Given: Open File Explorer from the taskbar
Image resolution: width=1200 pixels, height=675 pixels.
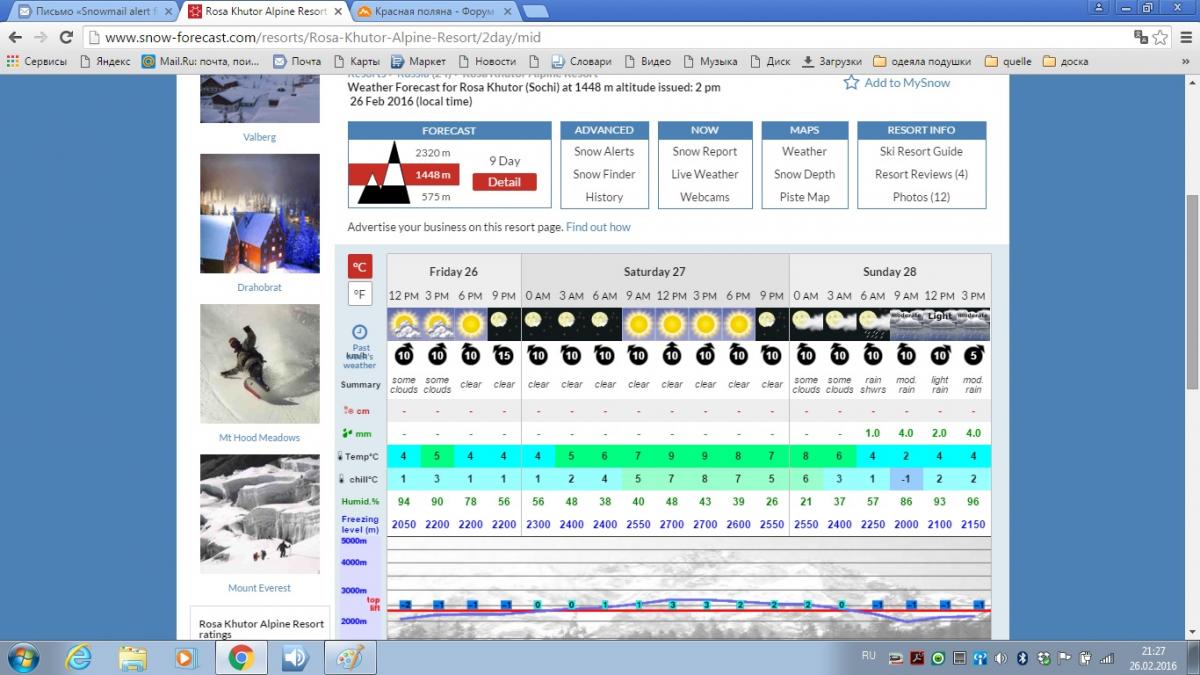Looking at the screenshot, I should 133,658.
